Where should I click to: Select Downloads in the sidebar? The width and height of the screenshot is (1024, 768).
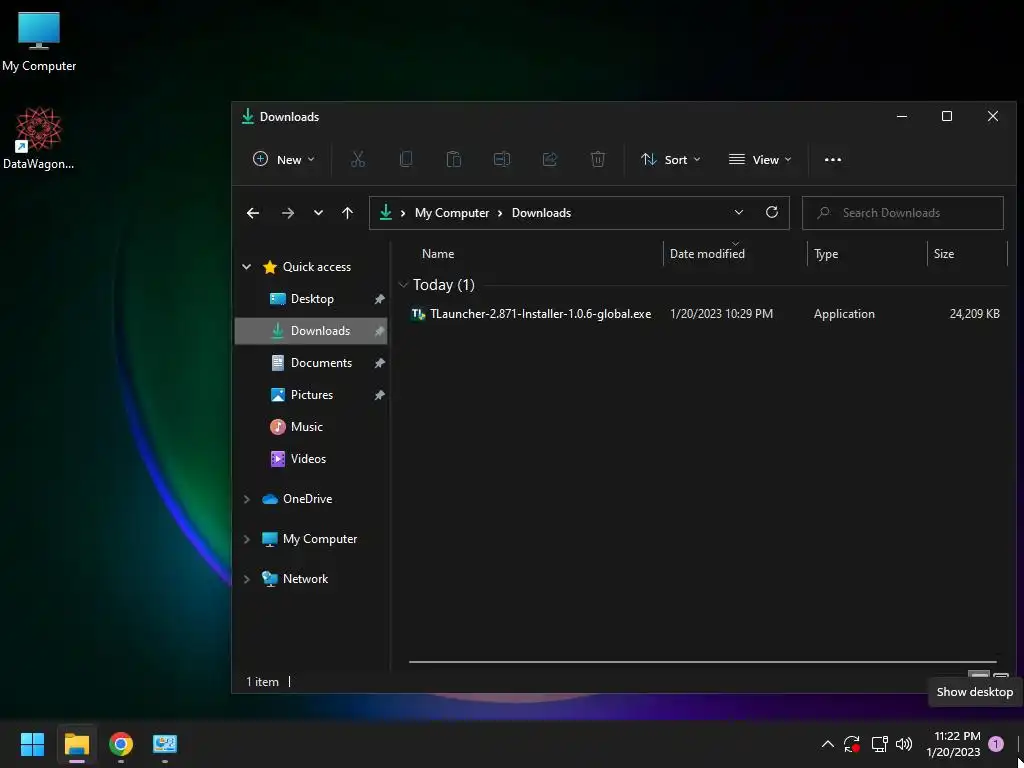311,331
